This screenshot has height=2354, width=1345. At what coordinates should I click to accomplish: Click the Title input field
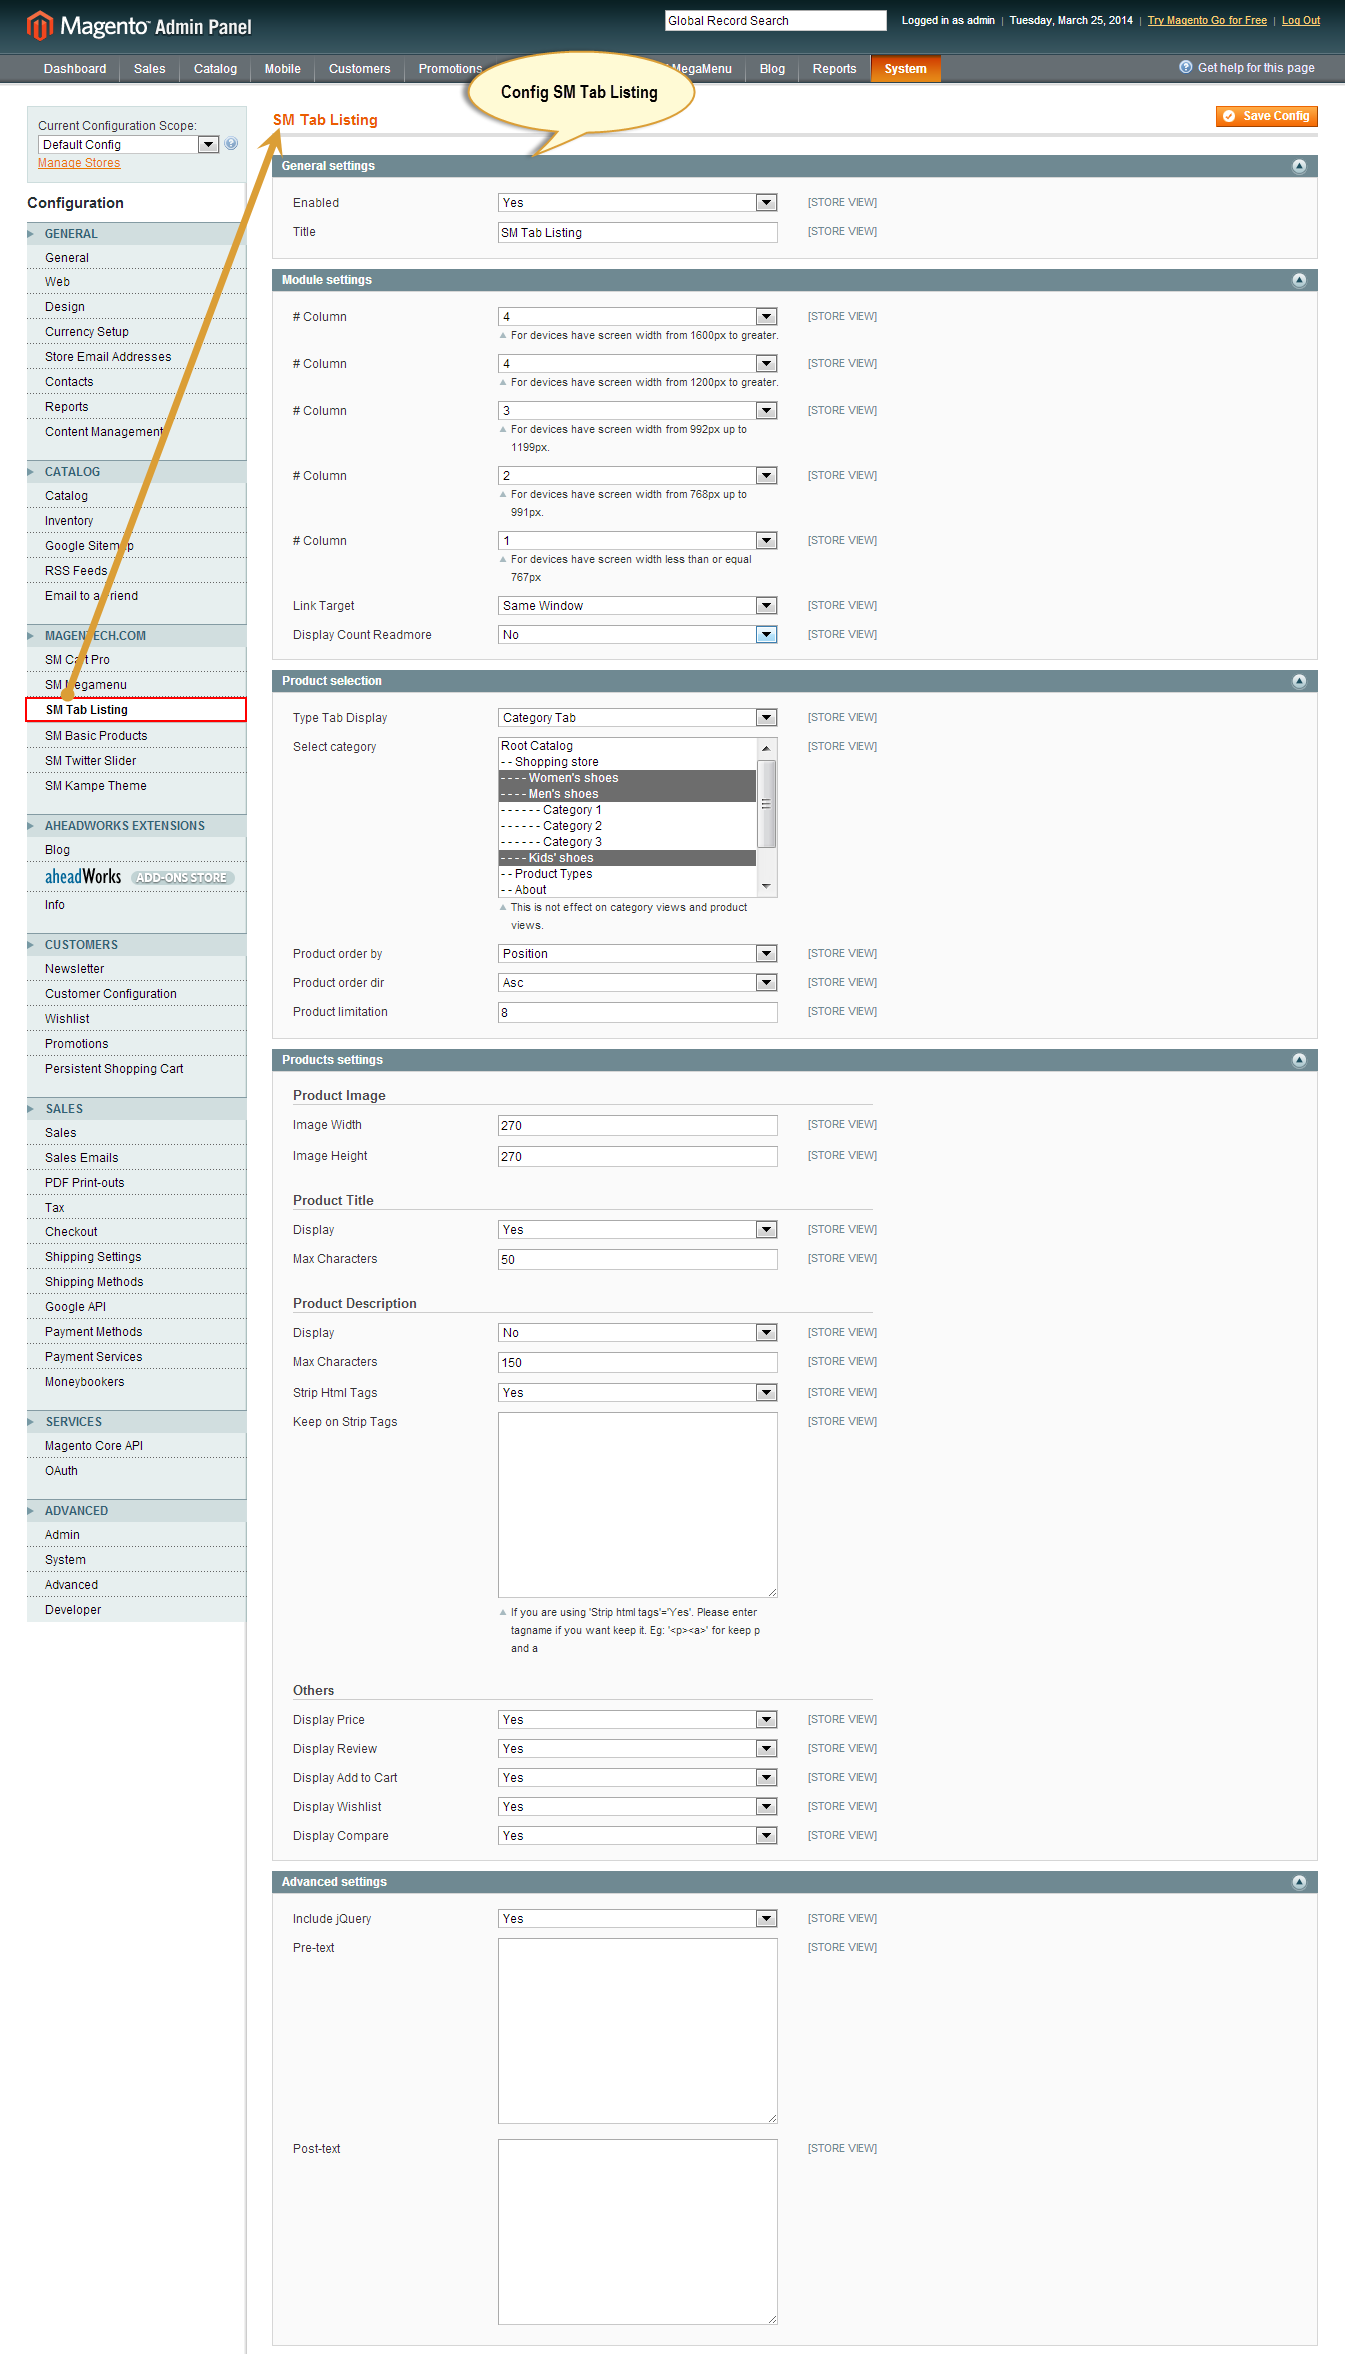coord(637,233)
